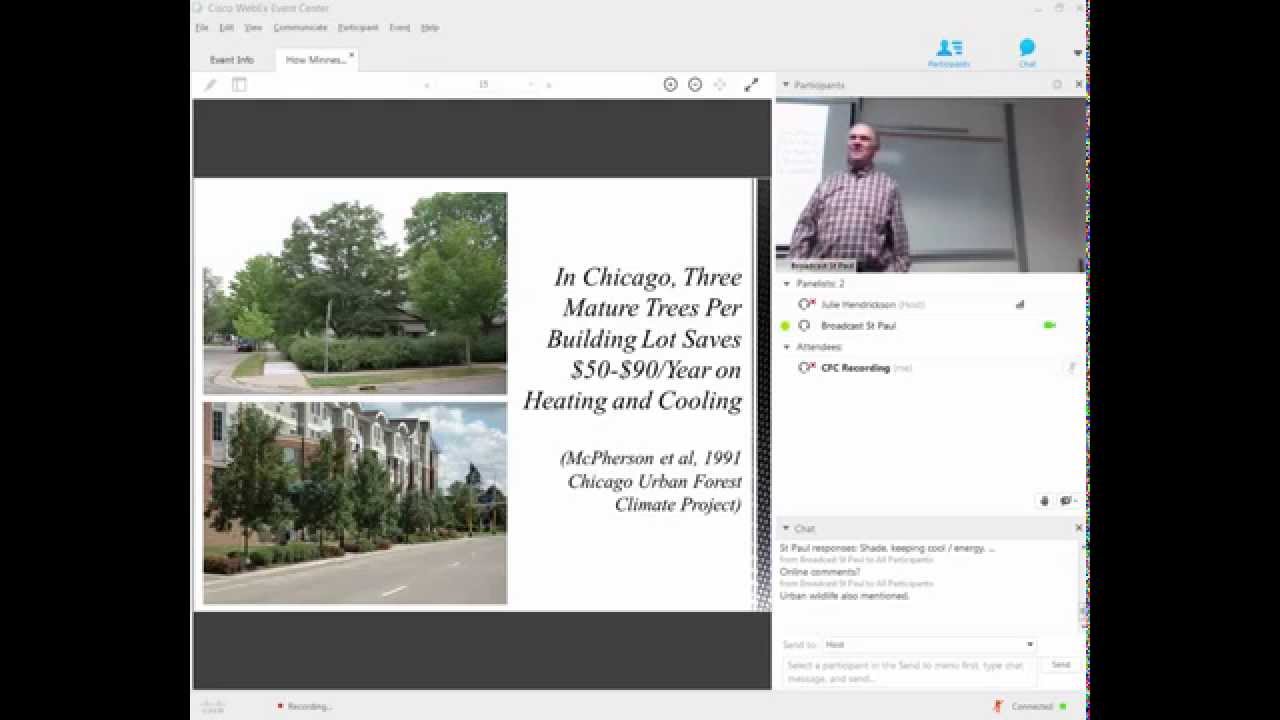This screenshot has height=720, width=1280.
Task: Click the Cisco logo in the status bar
Action: pos(213,706)
